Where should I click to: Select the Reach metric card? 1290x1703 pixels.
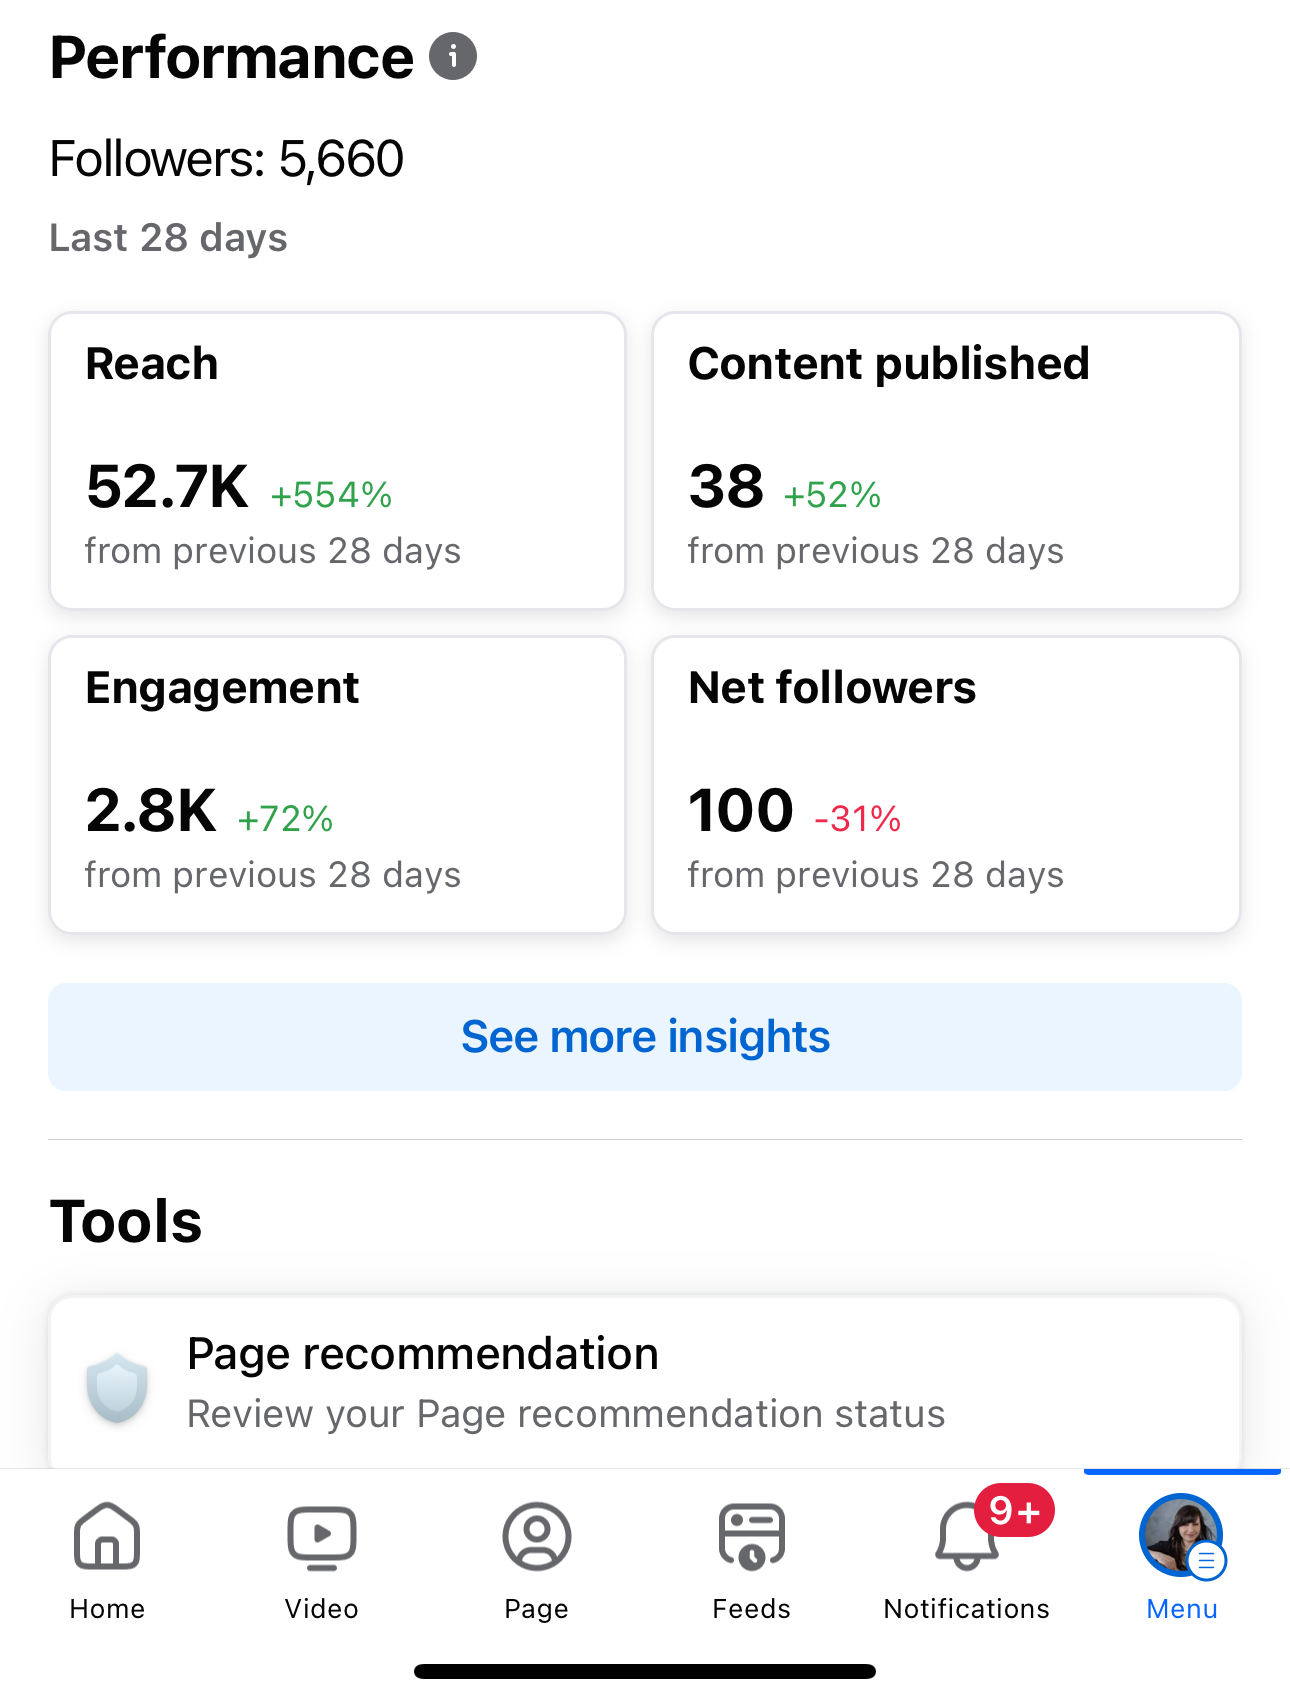(337, 461)
